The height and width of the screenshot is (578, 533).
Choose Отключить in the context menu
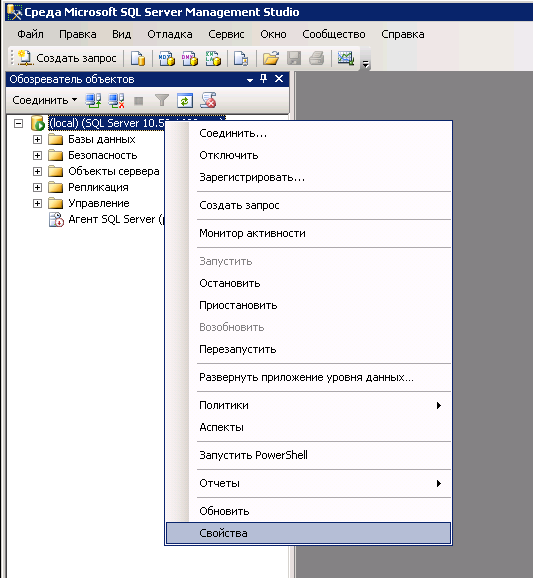tap(308, 155)
